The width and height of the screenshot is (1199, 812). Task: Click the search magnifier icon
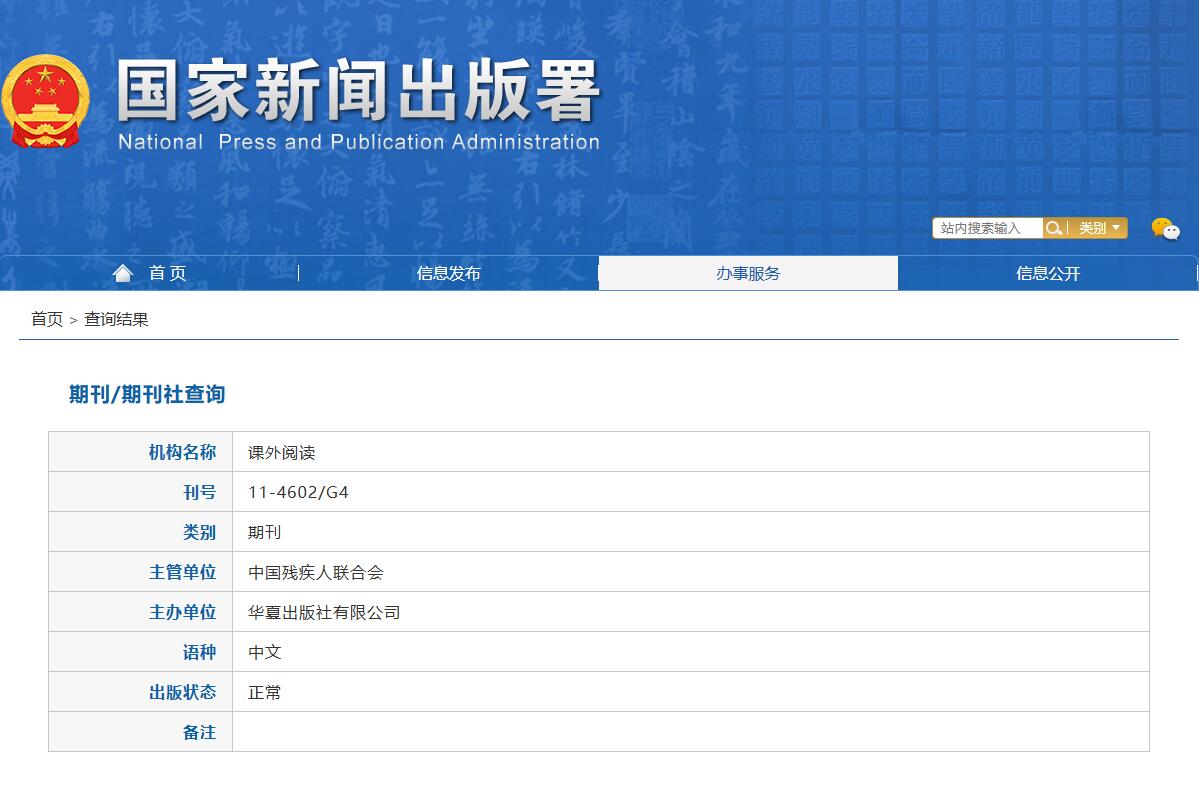point(1057,228)
